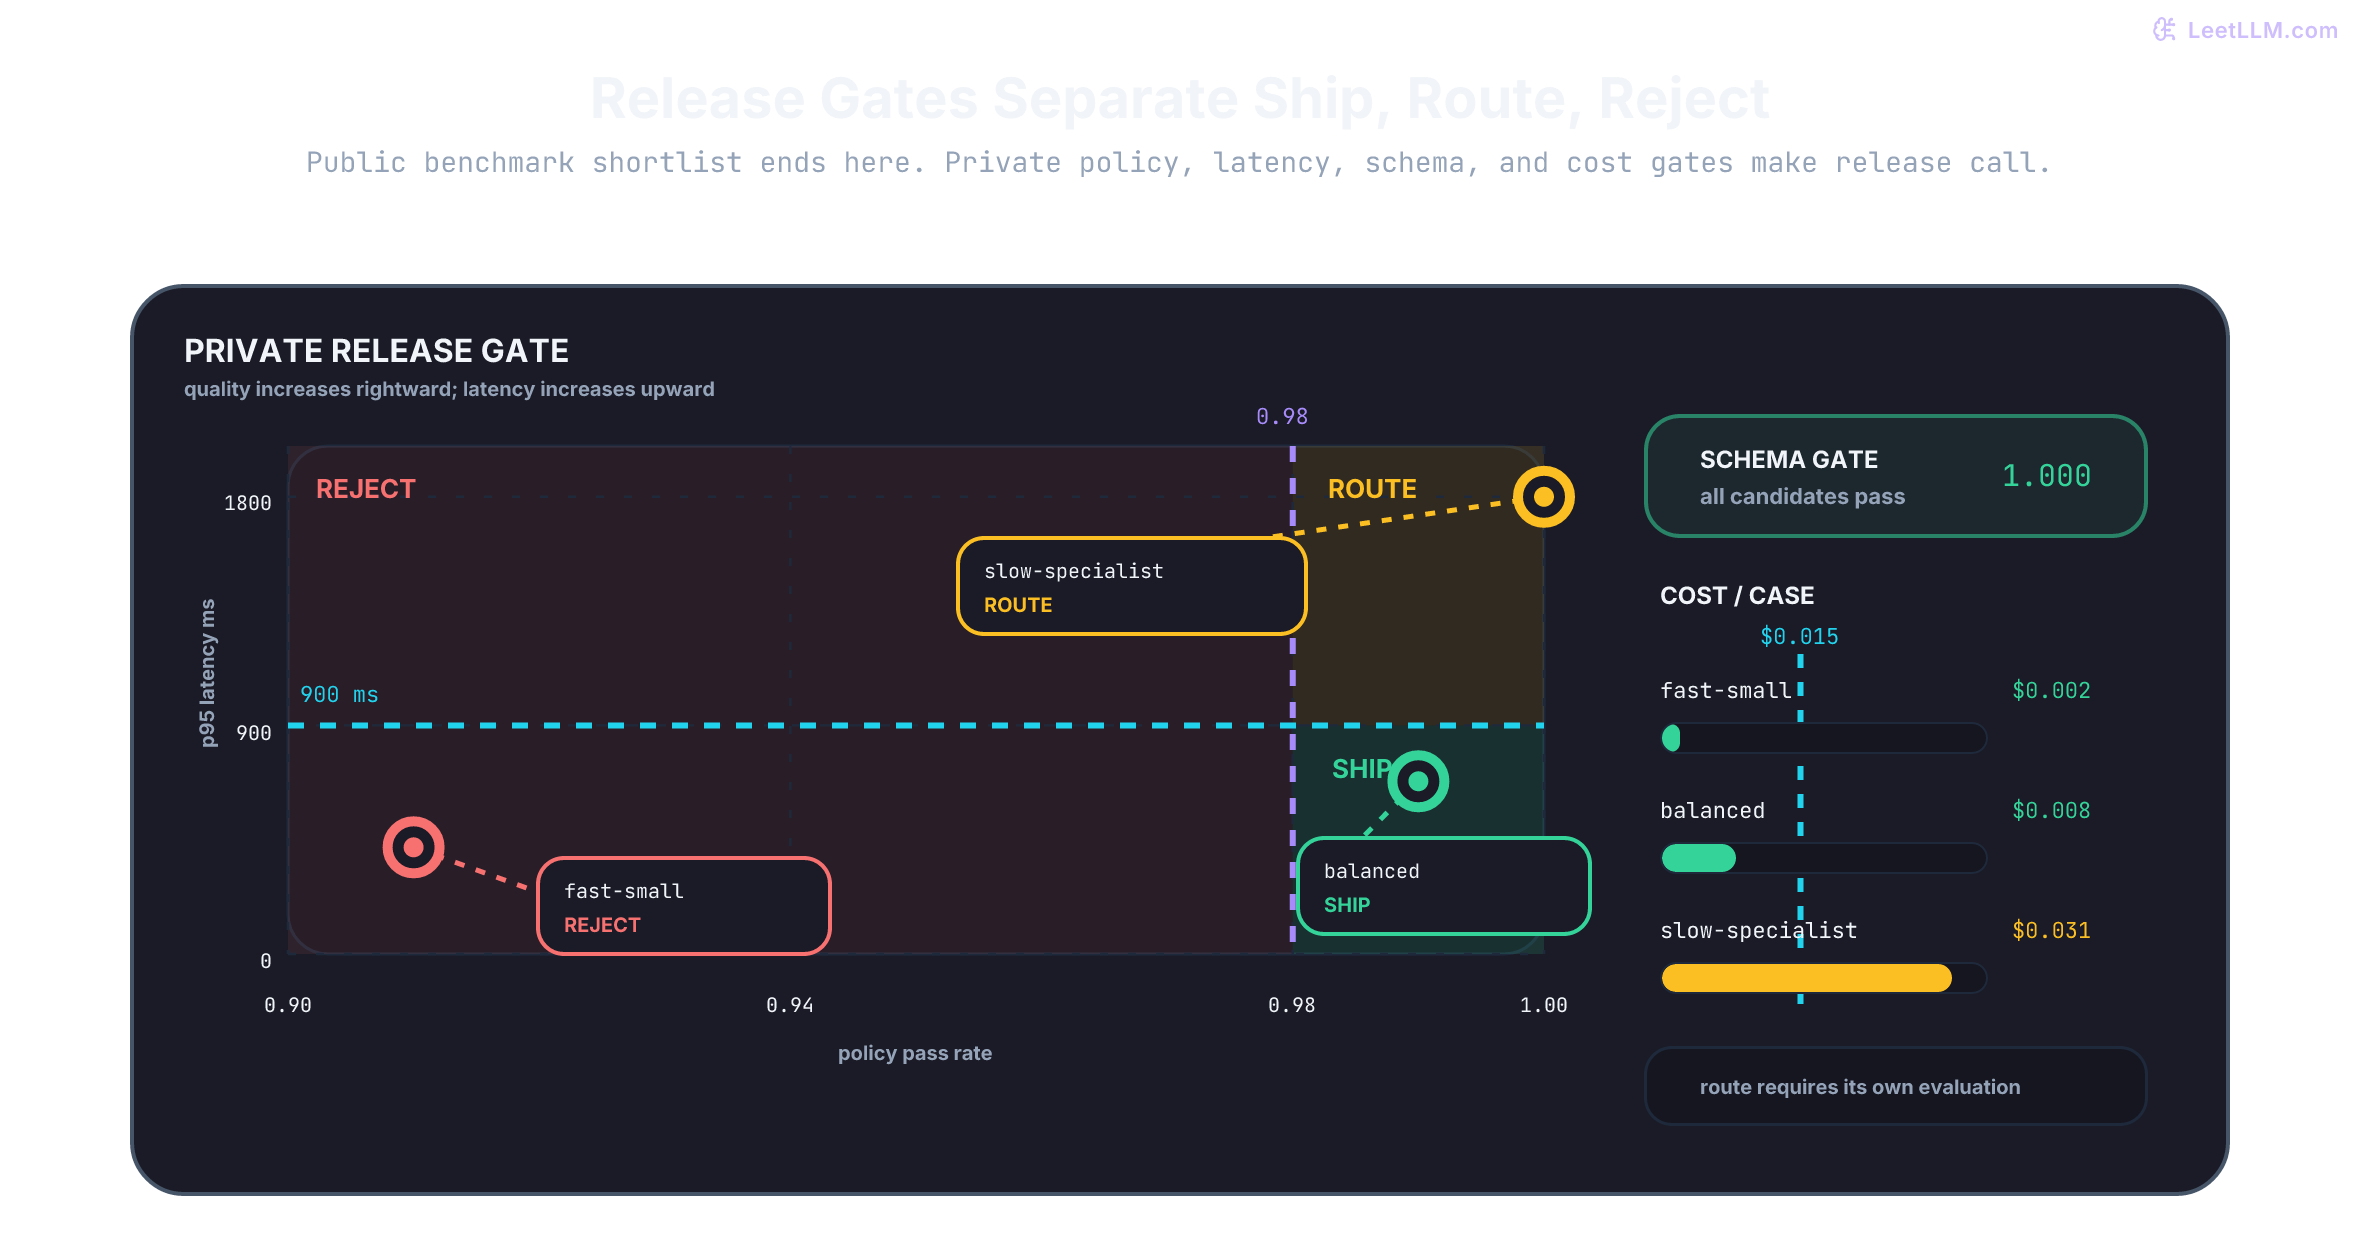Click the 'all candidates pass' subtitle
The width and height of the screenshot is (2360, 1244).
click(x=1802, y=497)
